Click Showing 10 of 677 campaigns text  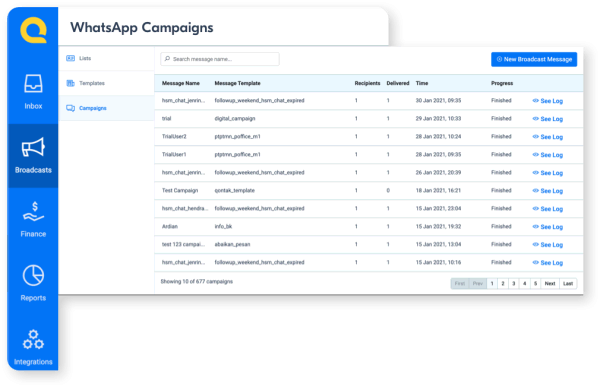(197, 281)
